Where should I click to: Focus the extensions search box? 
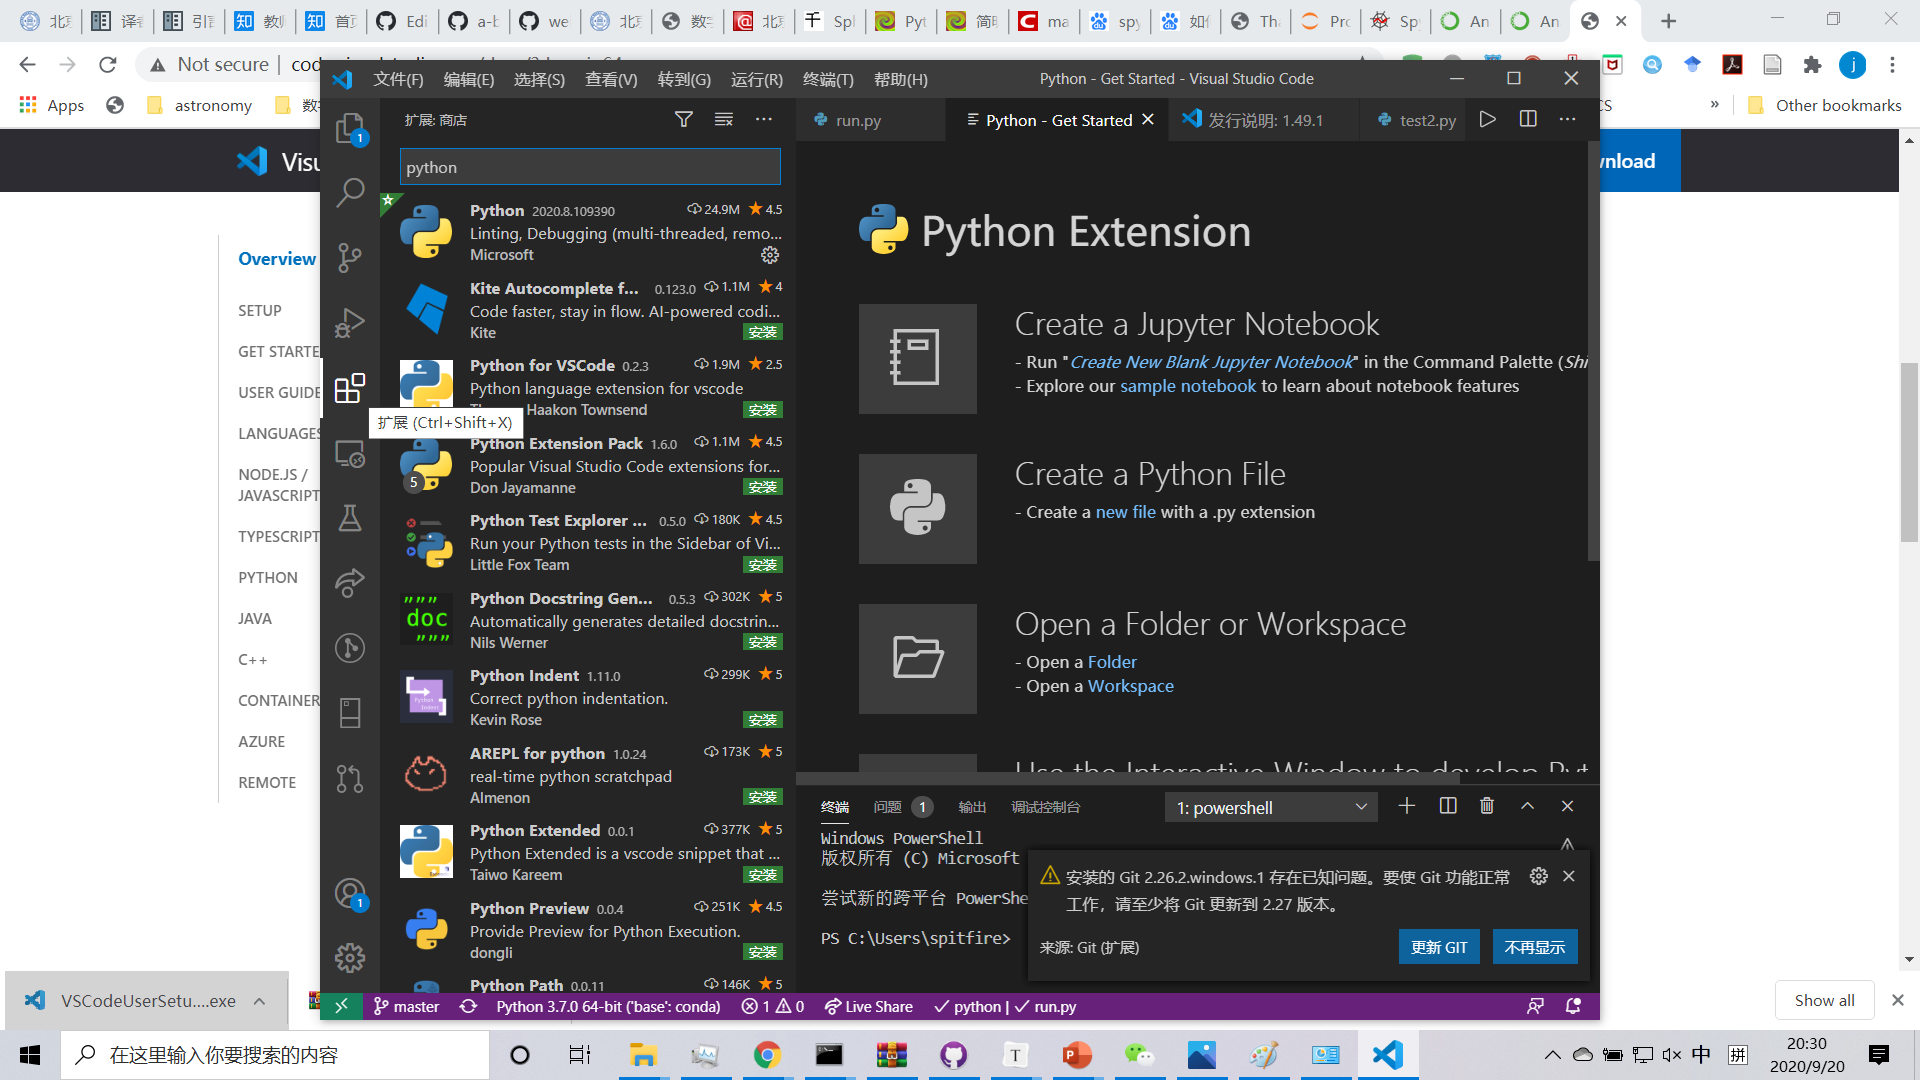(590, 167)
